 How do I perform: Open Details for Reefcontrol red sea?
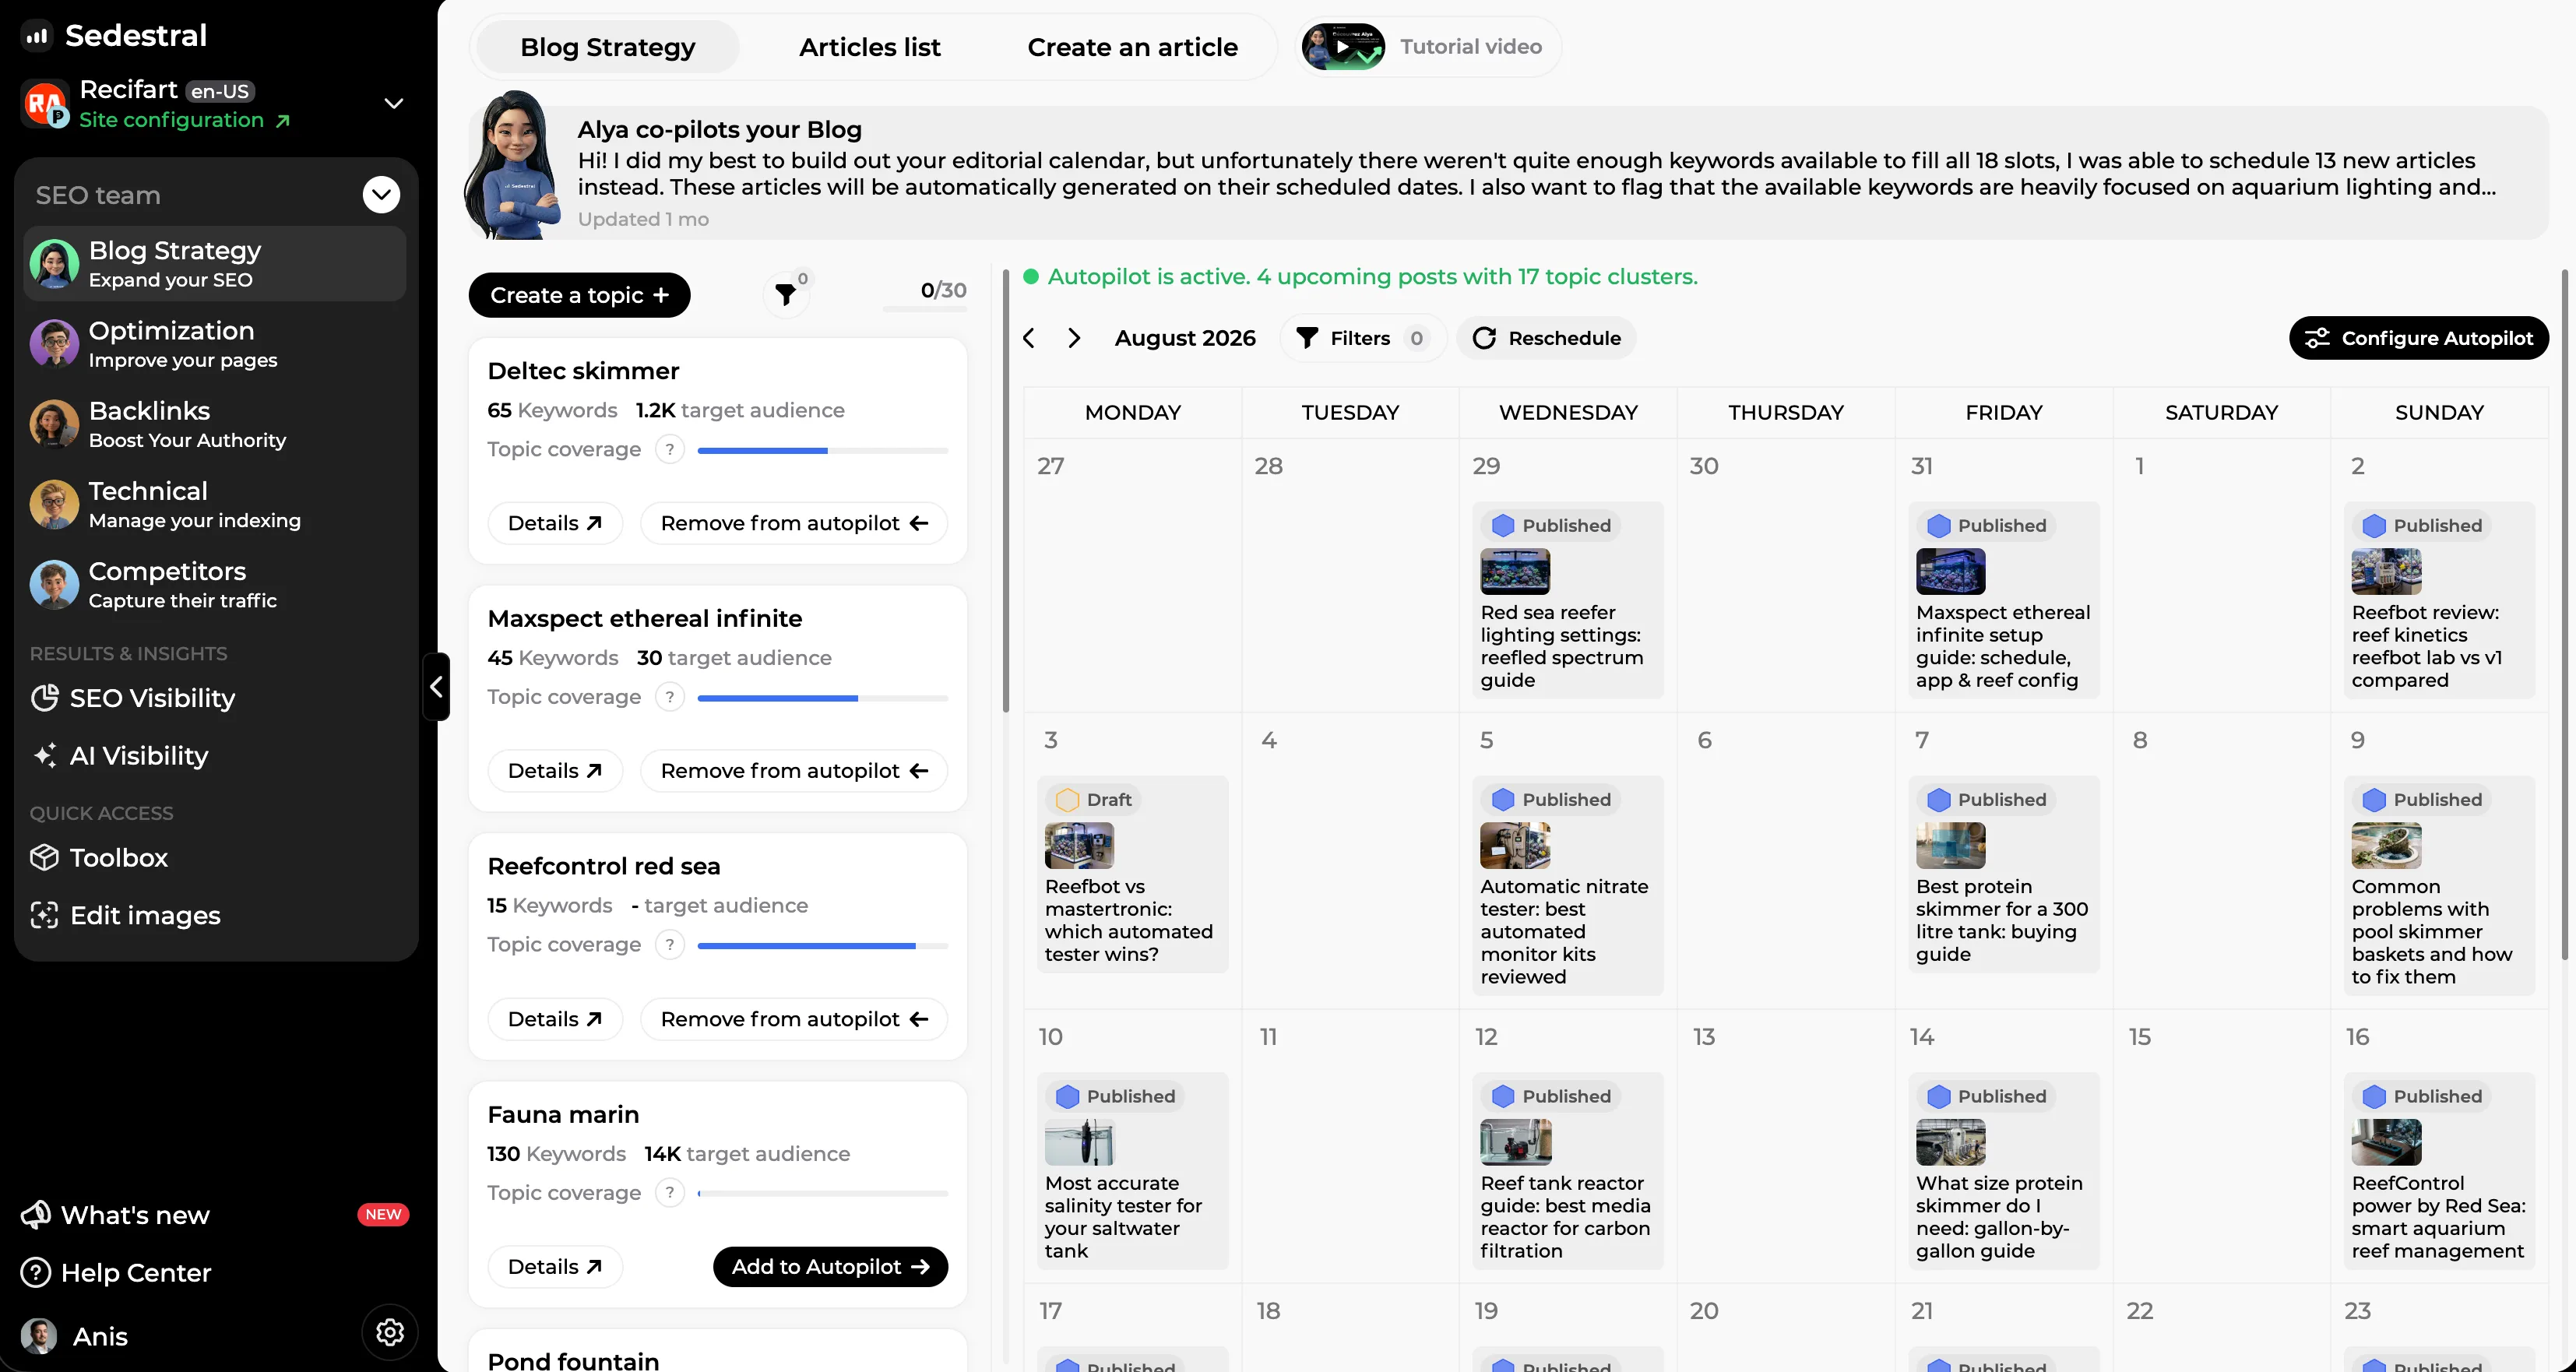coord(555,1019)
